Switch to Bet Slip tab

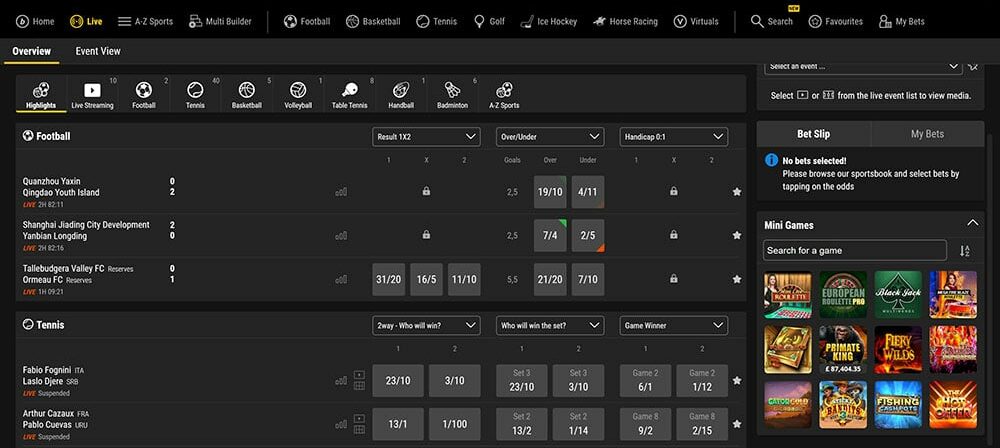(814, 134)
